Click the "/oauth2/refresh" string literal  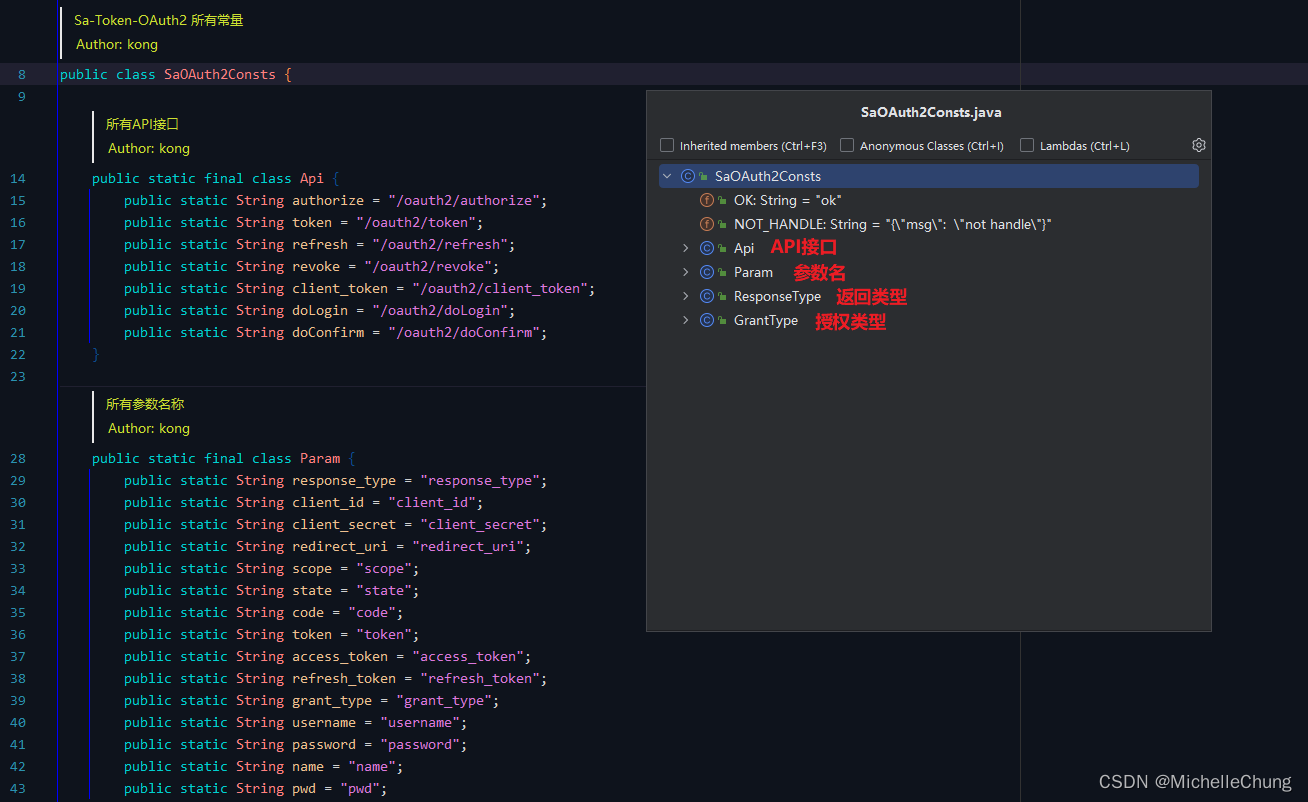click(x=440, y=244)
